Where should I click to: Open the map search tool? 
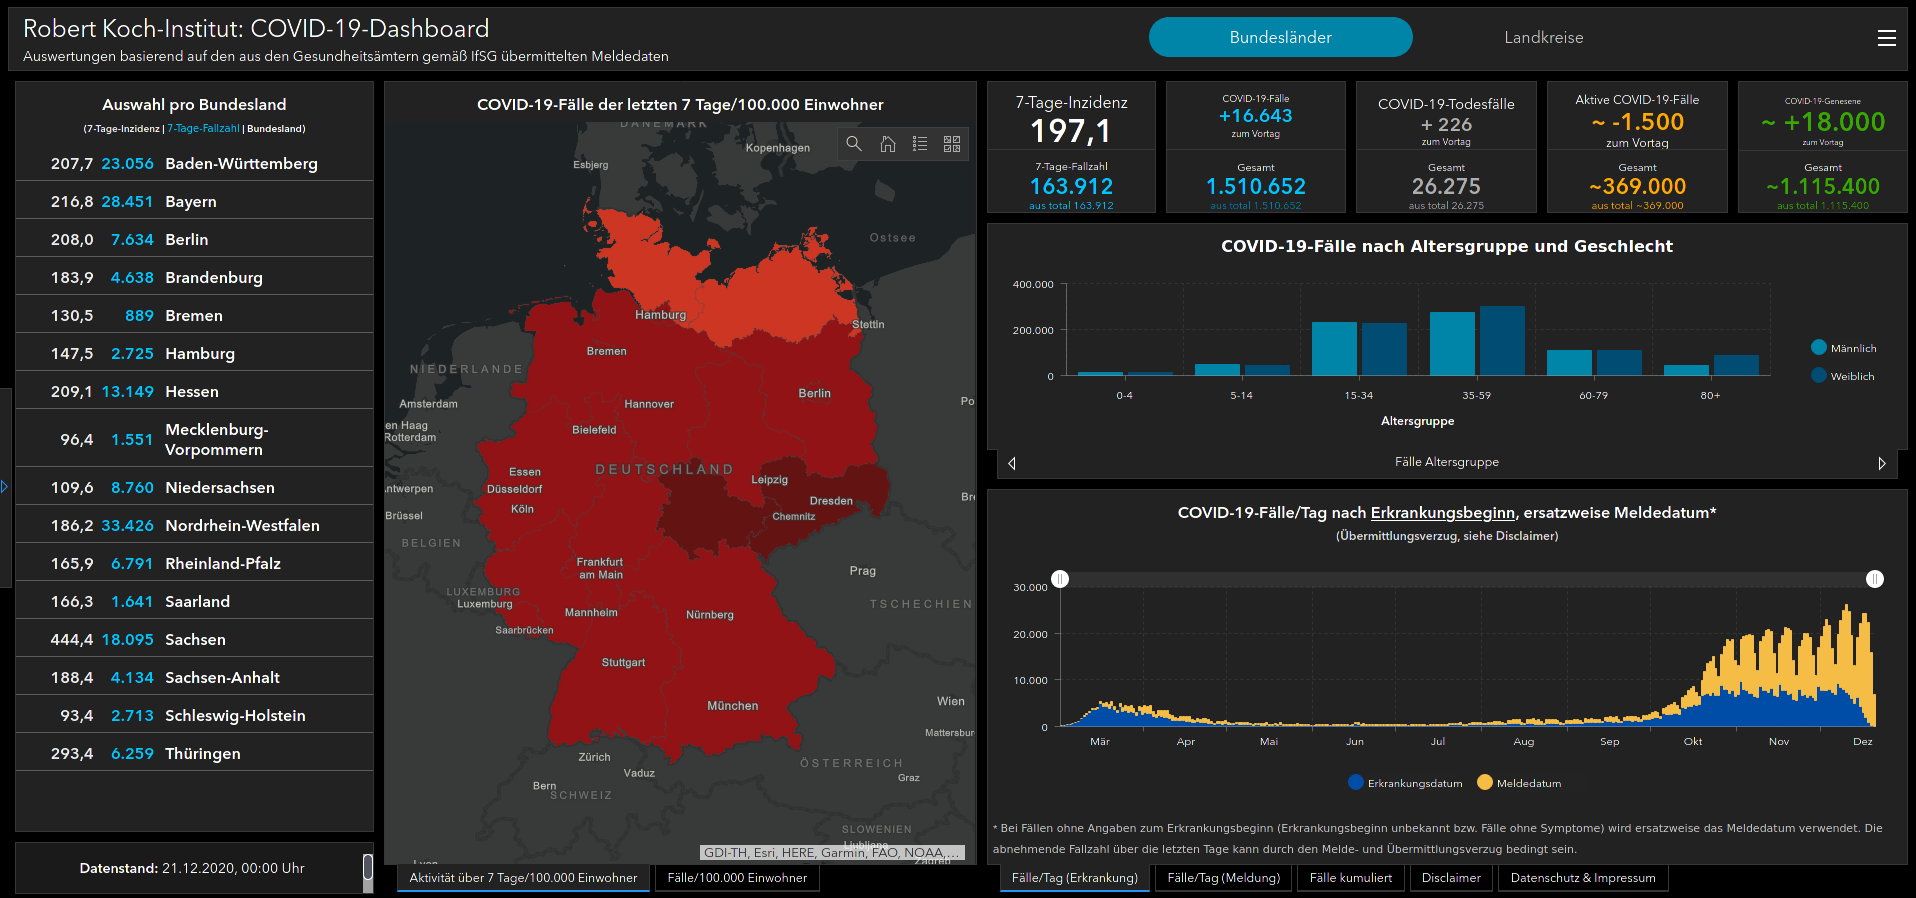click(x=853, y=144)
